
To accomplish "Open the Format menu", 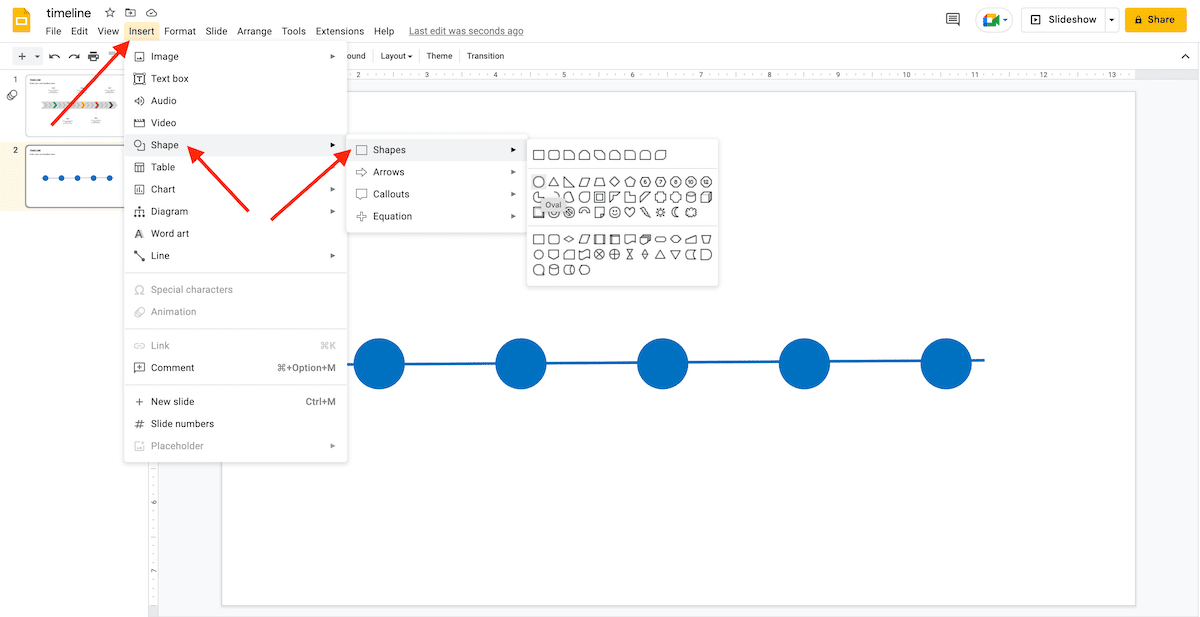I will pyautogui.click(x=180, y=31).
